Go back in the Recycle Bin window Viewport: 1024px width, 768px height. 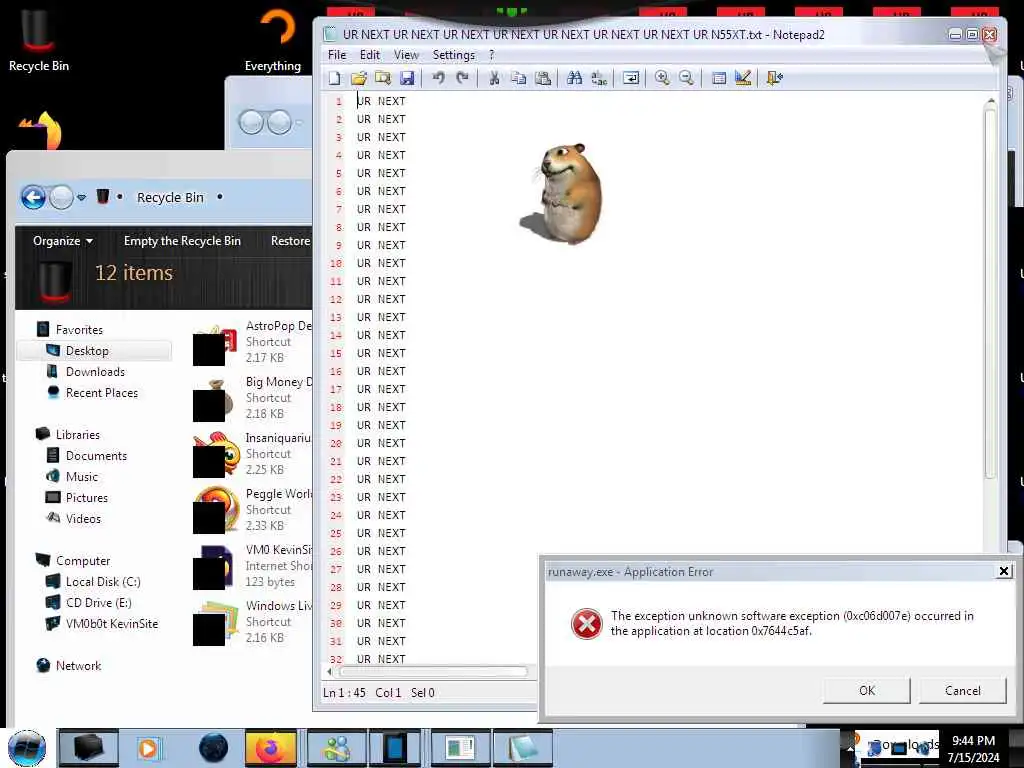[x=33, y=197]
